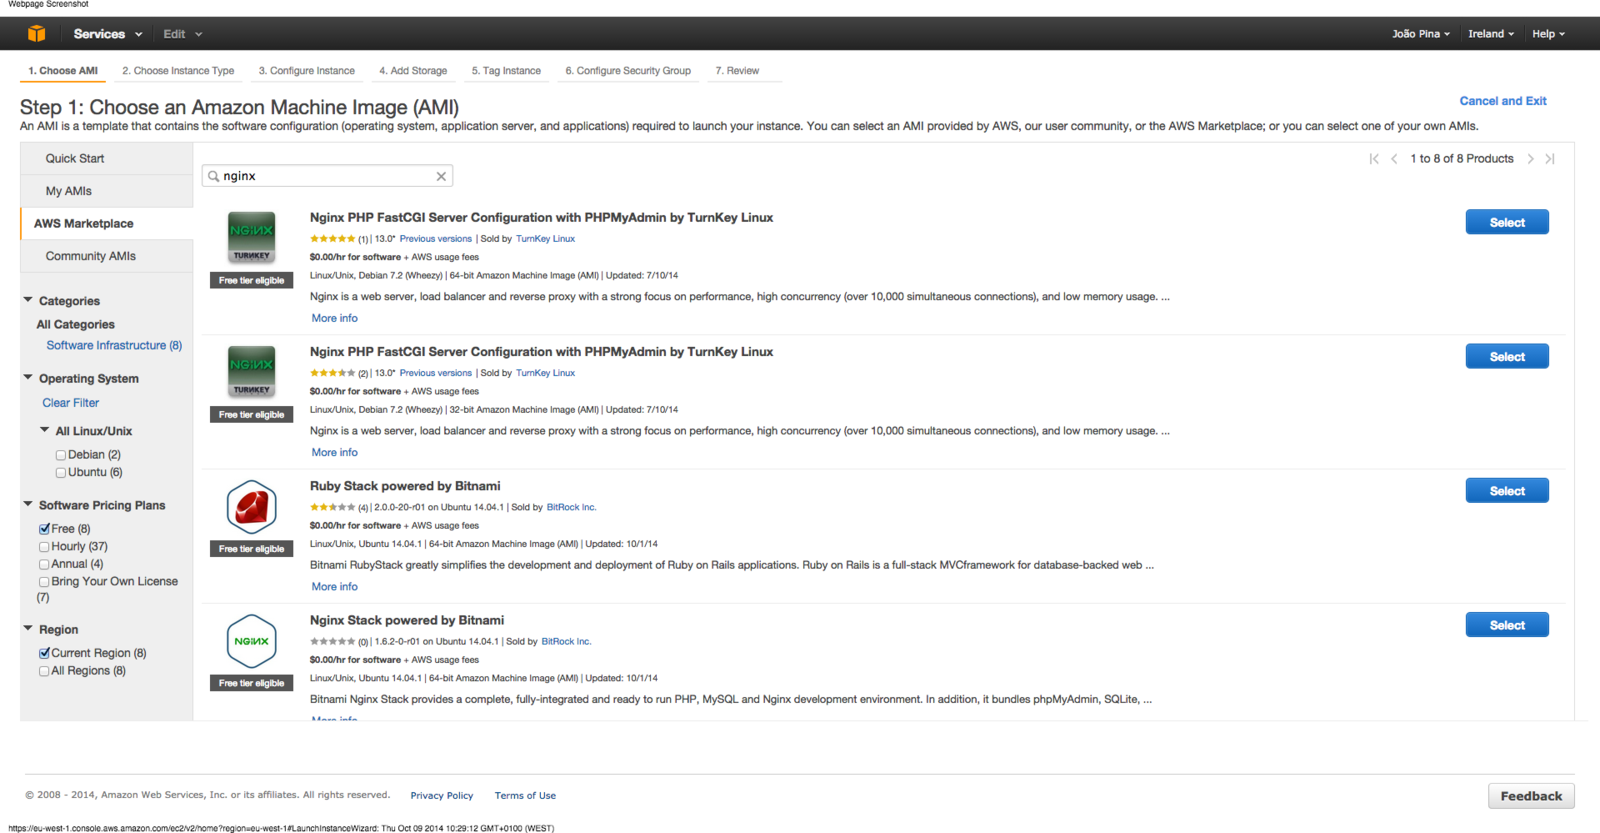Open the Help dropdown menu
The image size is (1600, 833).
pos(1548,34)
